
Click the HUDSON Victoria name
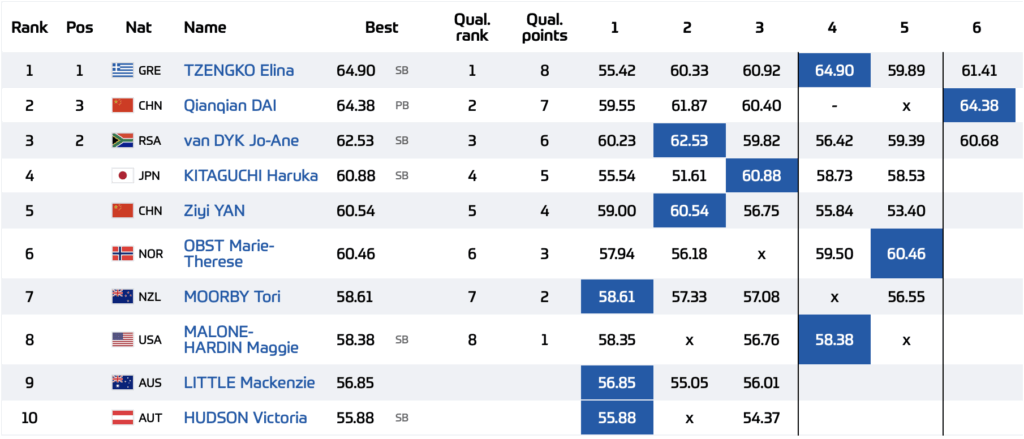click(245, 418)
